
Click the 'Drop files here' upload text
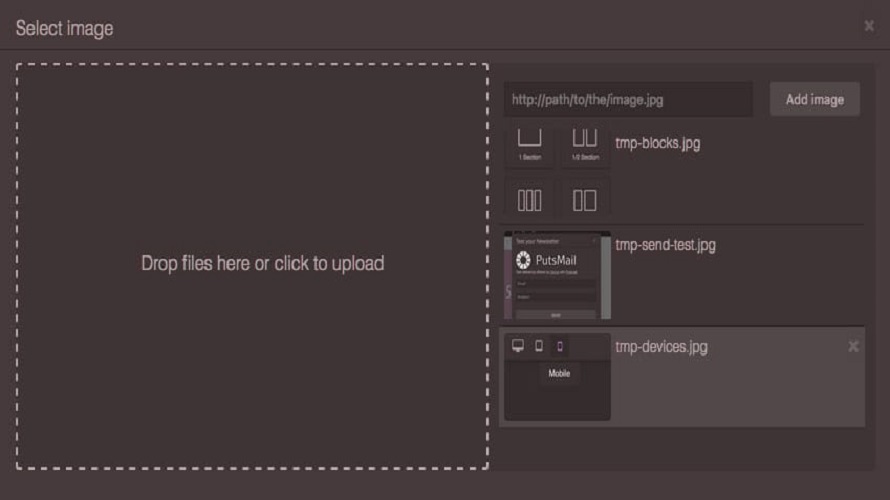tap(262, 264)
